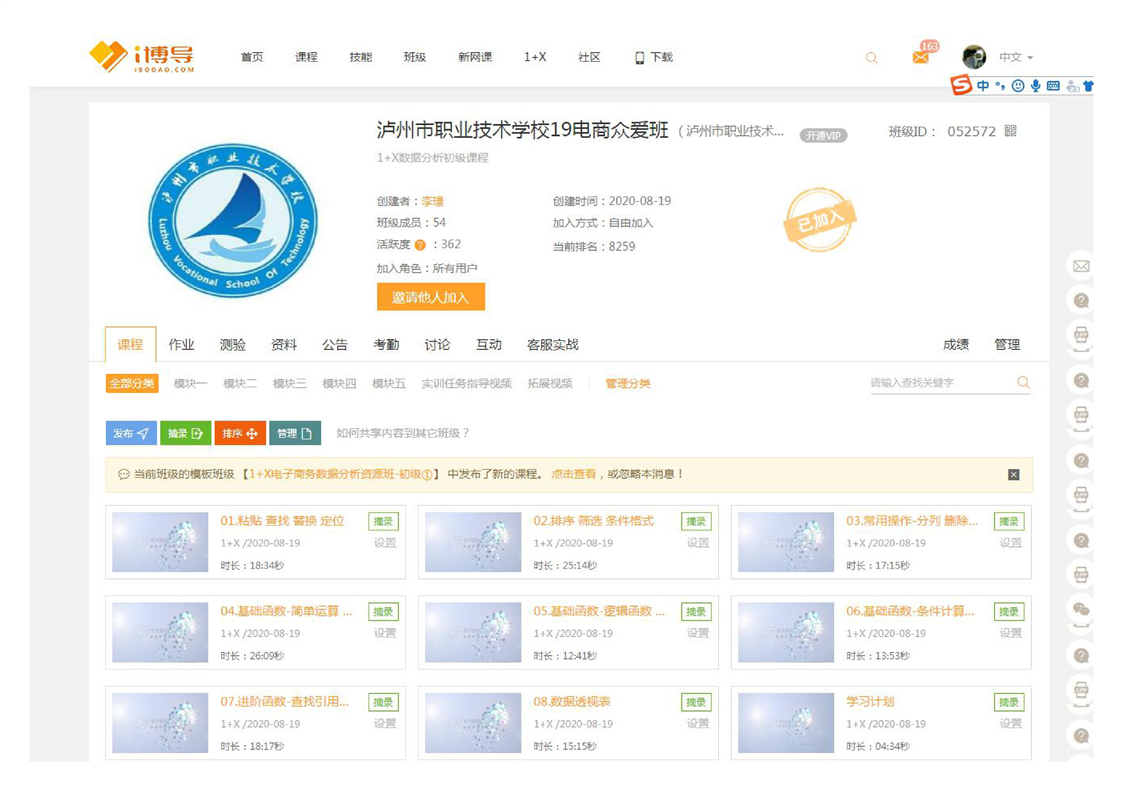Viewport: 1122px width, 793px height.
Task: Open the 08.数据透视表 video thumbnail
Action: click(x=473, y=723)
